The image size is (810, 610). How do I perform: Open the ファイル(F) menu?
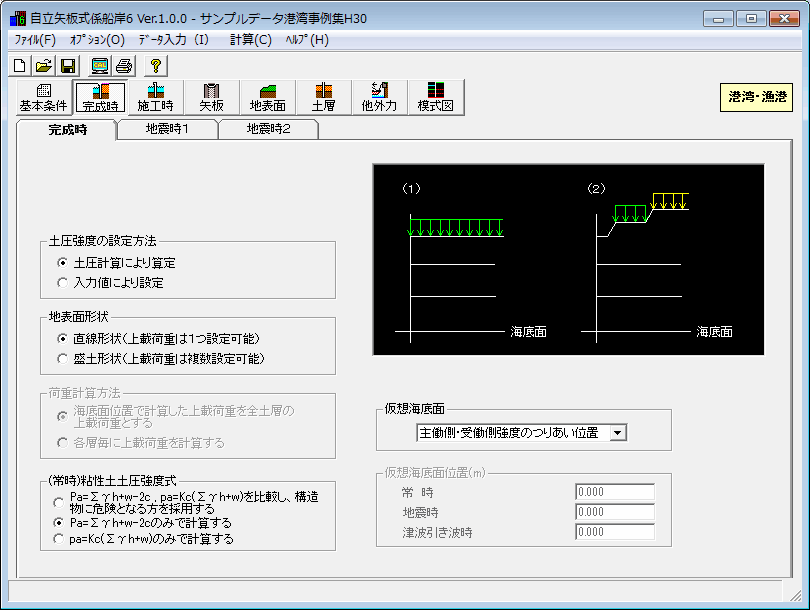point(35,40)
